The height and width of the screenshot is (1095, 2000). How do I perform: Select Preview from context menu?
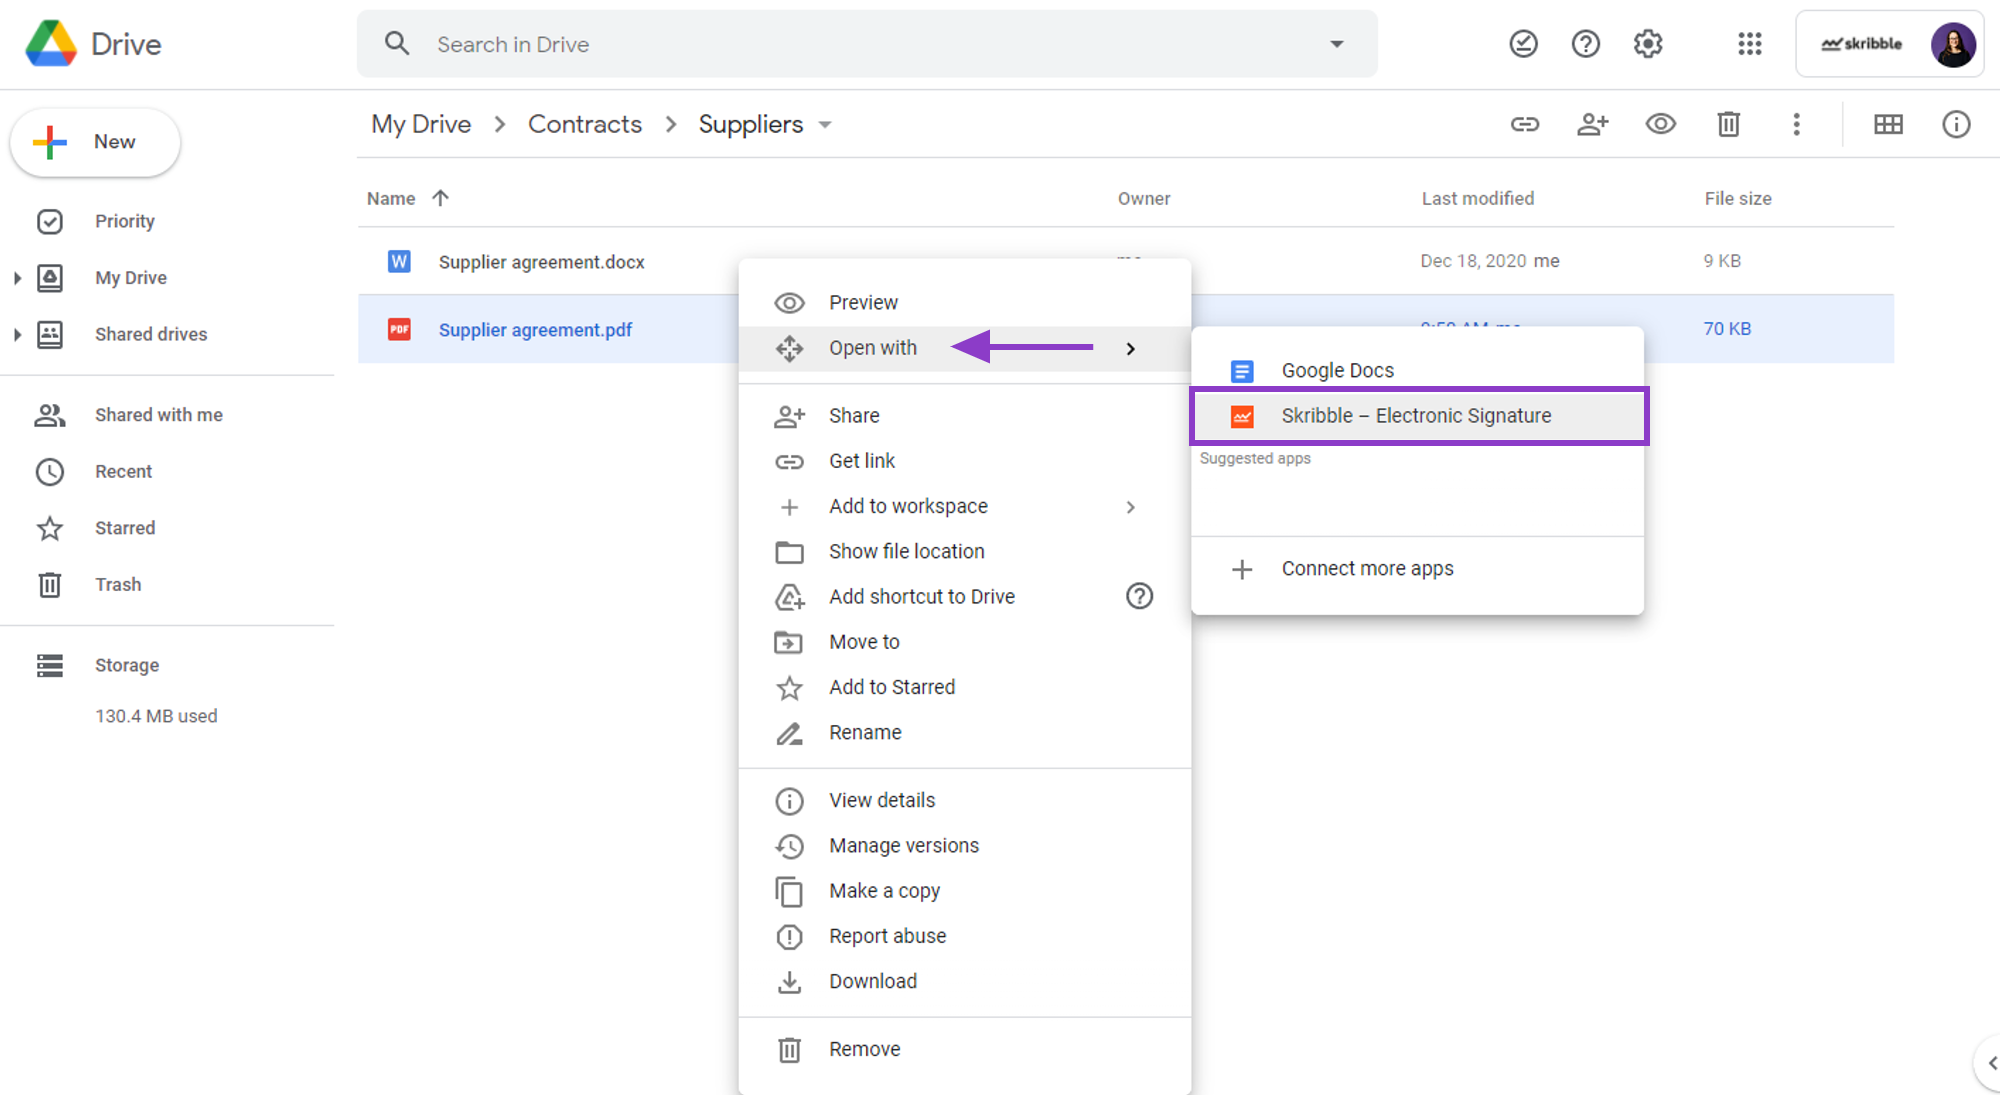pyautogui.click(x=863, y=302)
